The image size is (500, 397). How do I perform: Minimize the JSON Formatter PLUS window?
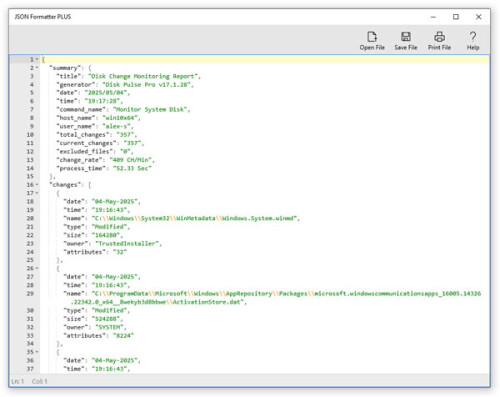(433, 17)
